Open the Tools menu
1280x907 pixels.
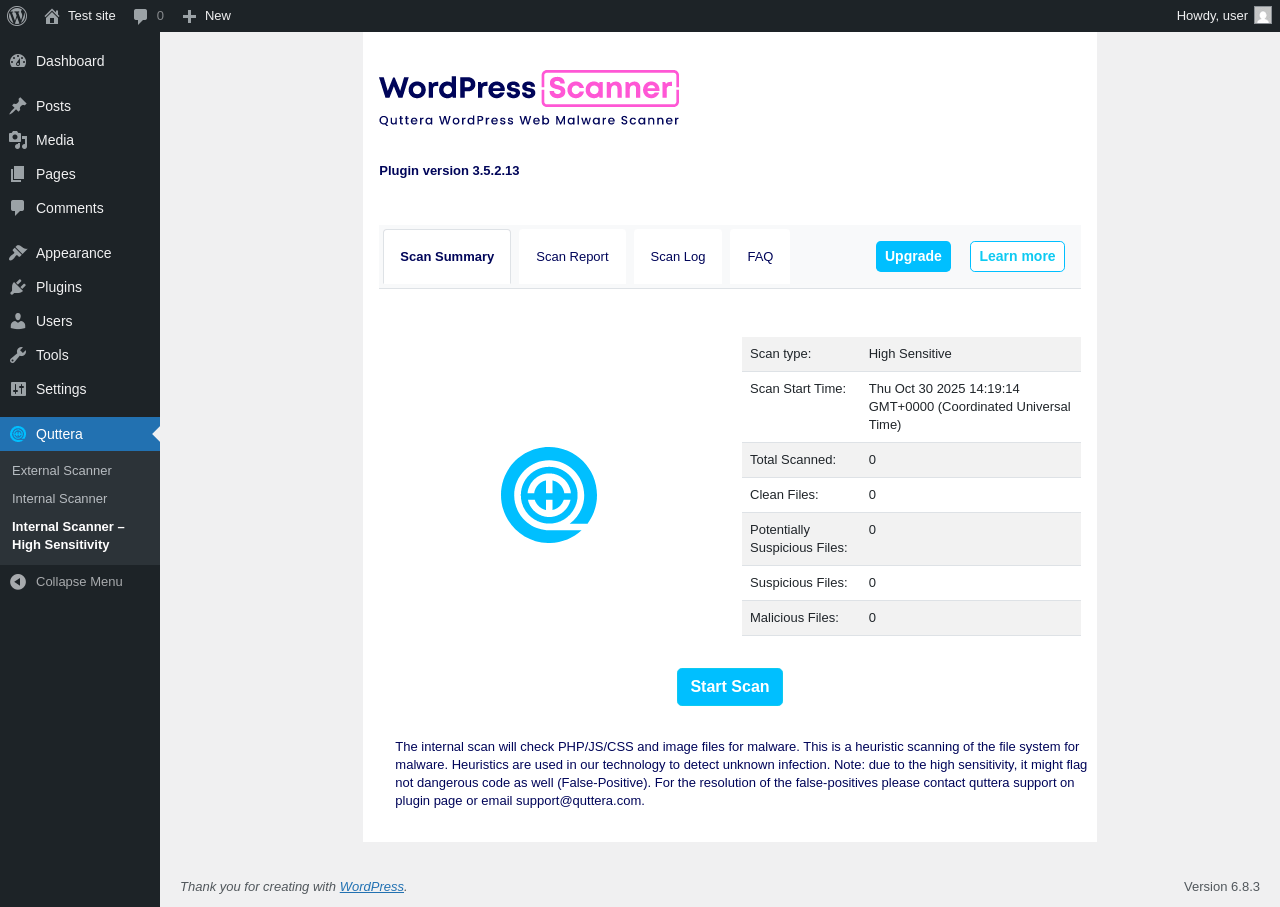point(52,355)
